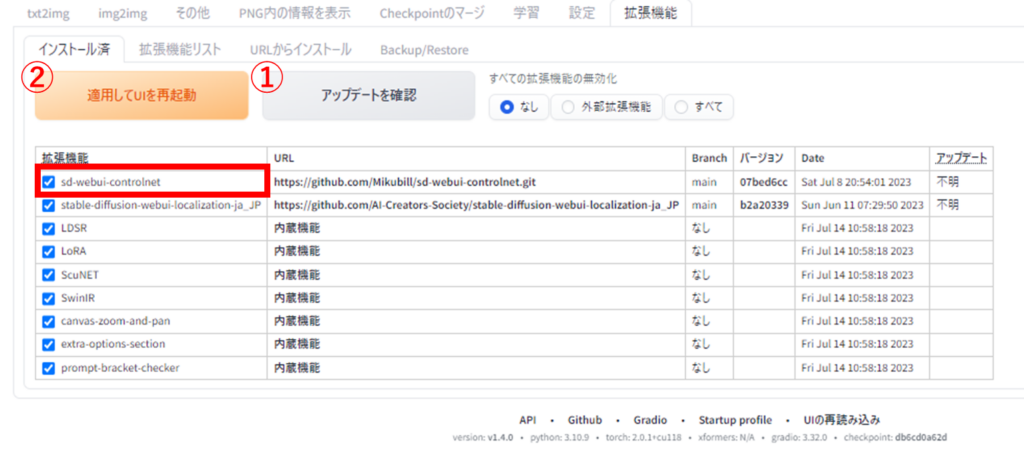Open the URLからインストール sub-tab

pyautogui.click(x=300, y=49)
